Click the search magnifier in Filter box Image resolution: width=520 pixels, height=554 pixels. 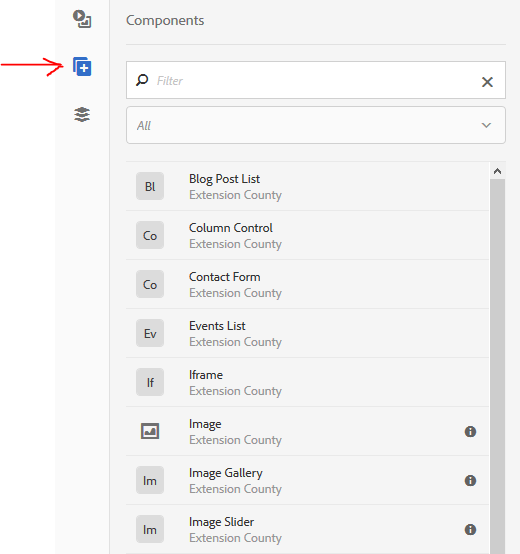click(x=142, y=80)
